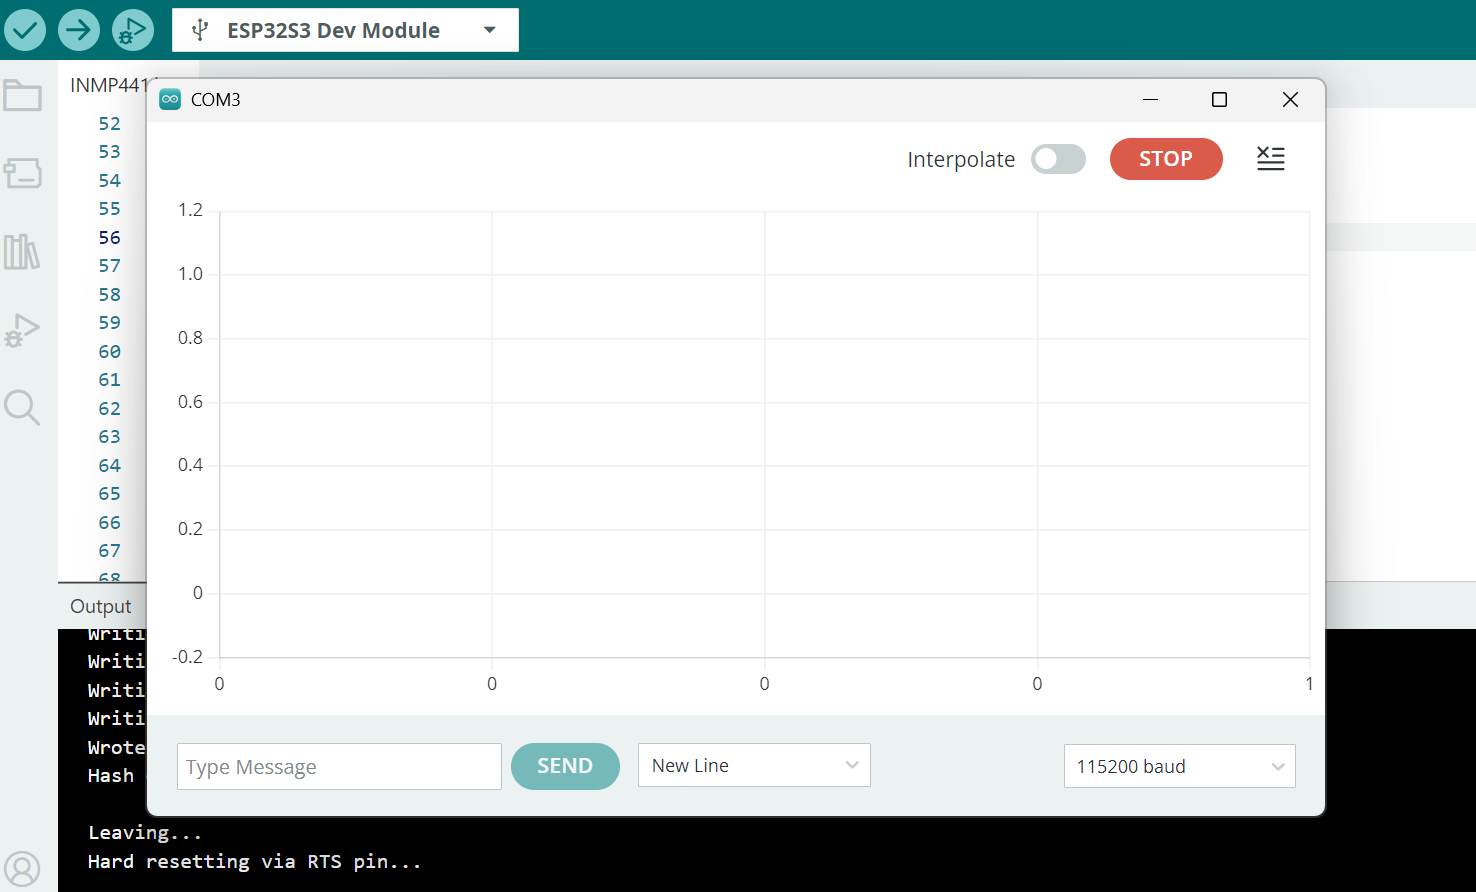The height and width of the screenshot is (892, 1476).
Task: Open the Boards Manager sidebar icon
Action: tap(22, 173)
